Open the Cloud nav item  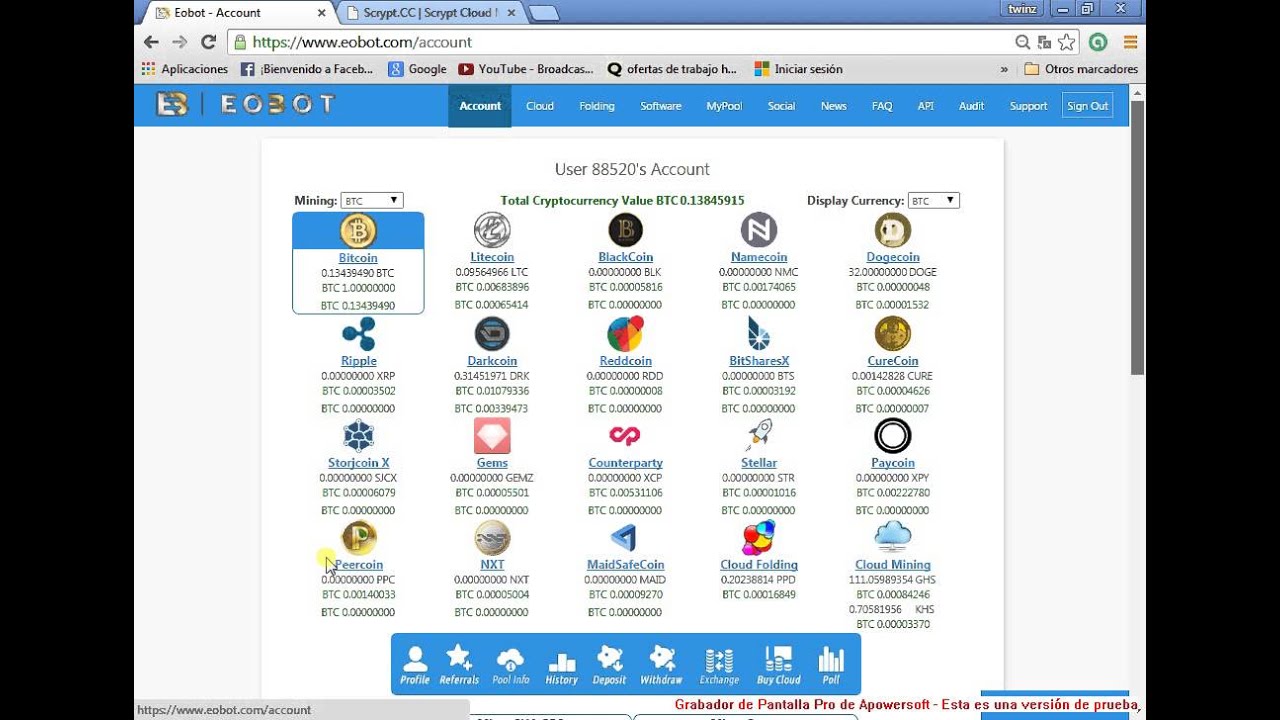(x=540, y=106)
